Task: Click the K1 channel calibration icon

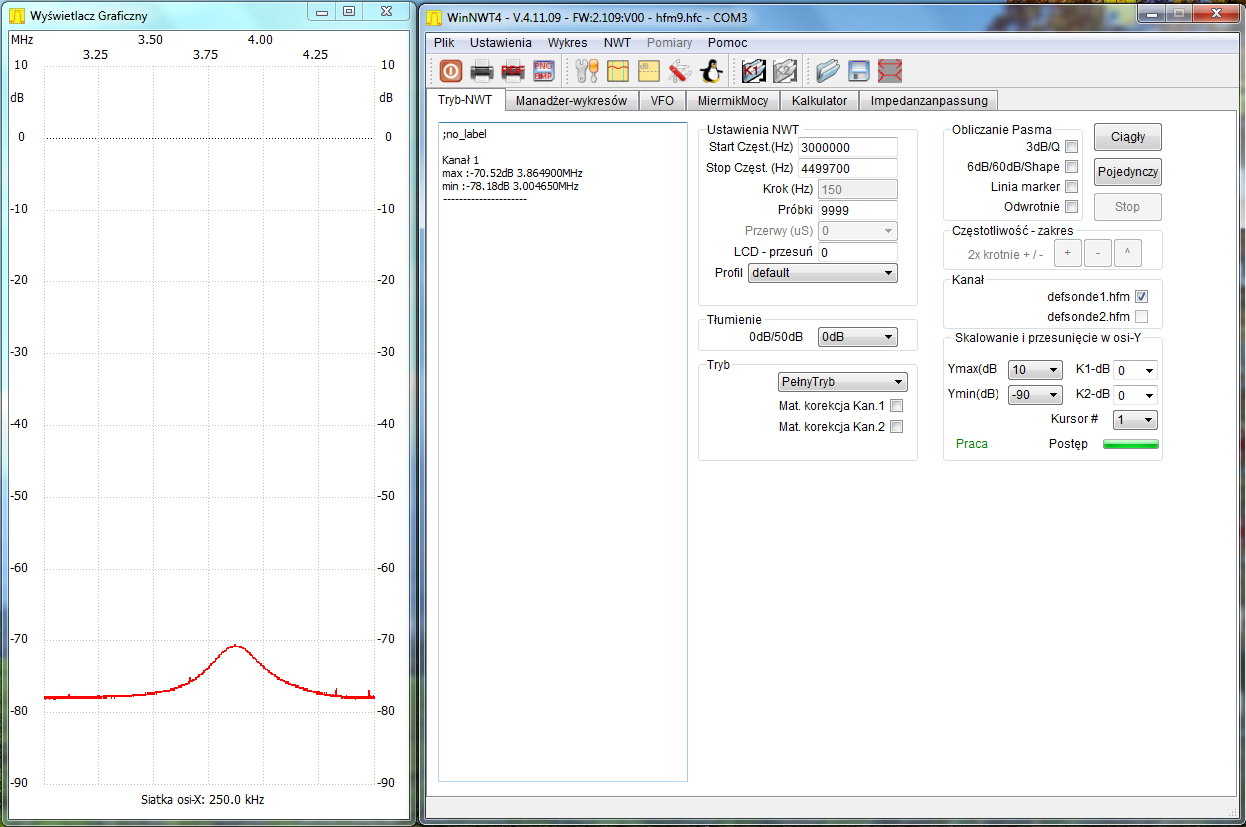Action: 753,71
